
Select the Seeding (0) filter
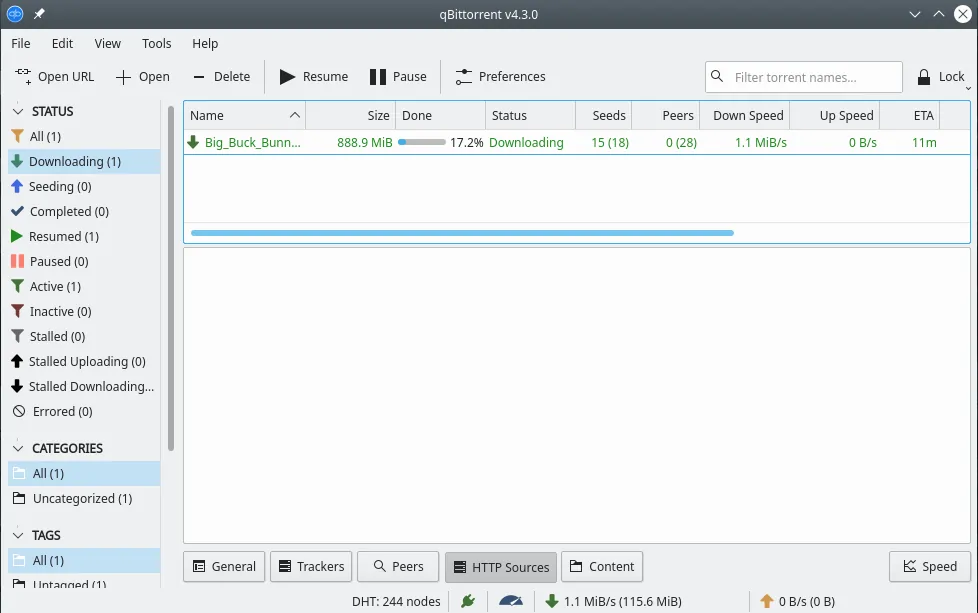click(x=84, y=186)
